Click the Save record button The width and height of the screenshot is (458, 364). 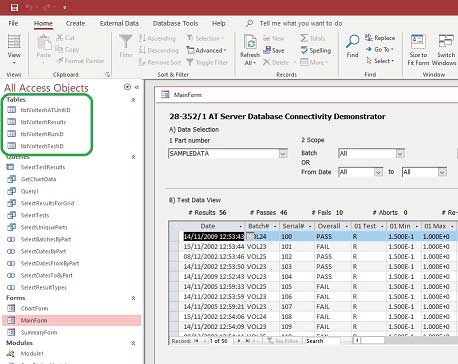pyautogui.click(x=274, y=50)
